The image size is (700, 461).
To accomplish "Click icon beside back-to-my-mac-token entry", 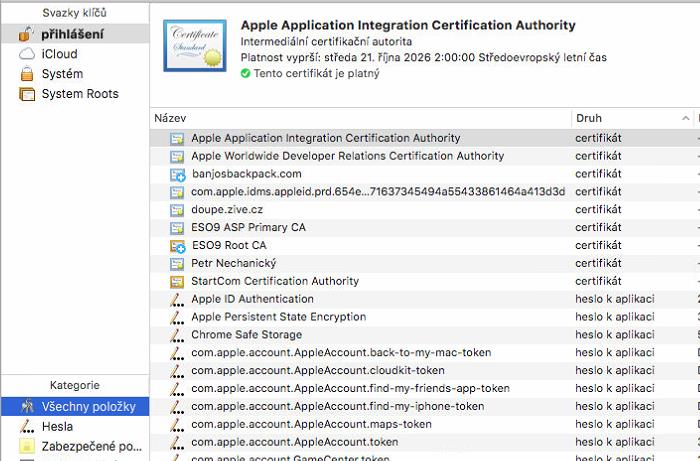I will tap(177, 353).
